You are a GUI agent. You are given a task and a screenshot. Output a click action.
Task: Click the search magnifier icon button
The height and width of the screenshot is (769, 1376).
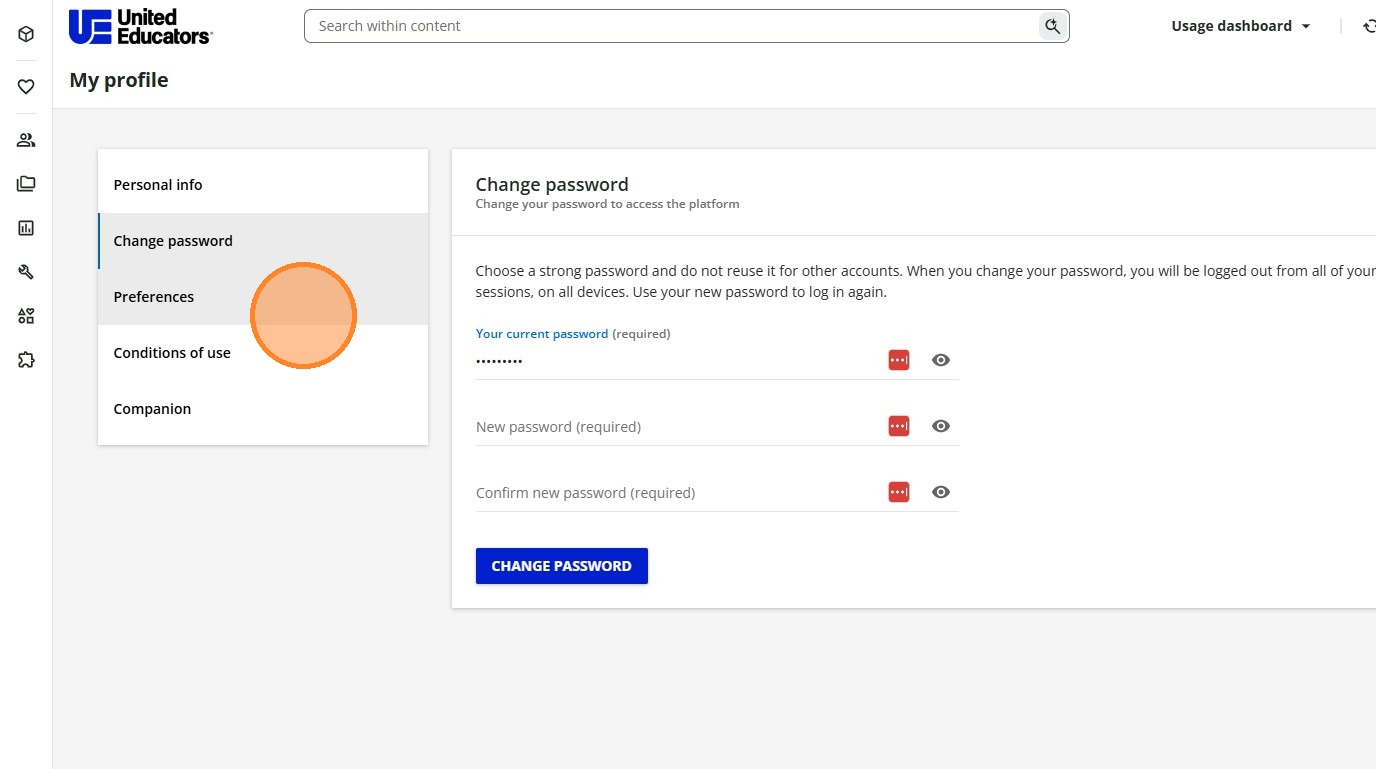pos(1052,26)
